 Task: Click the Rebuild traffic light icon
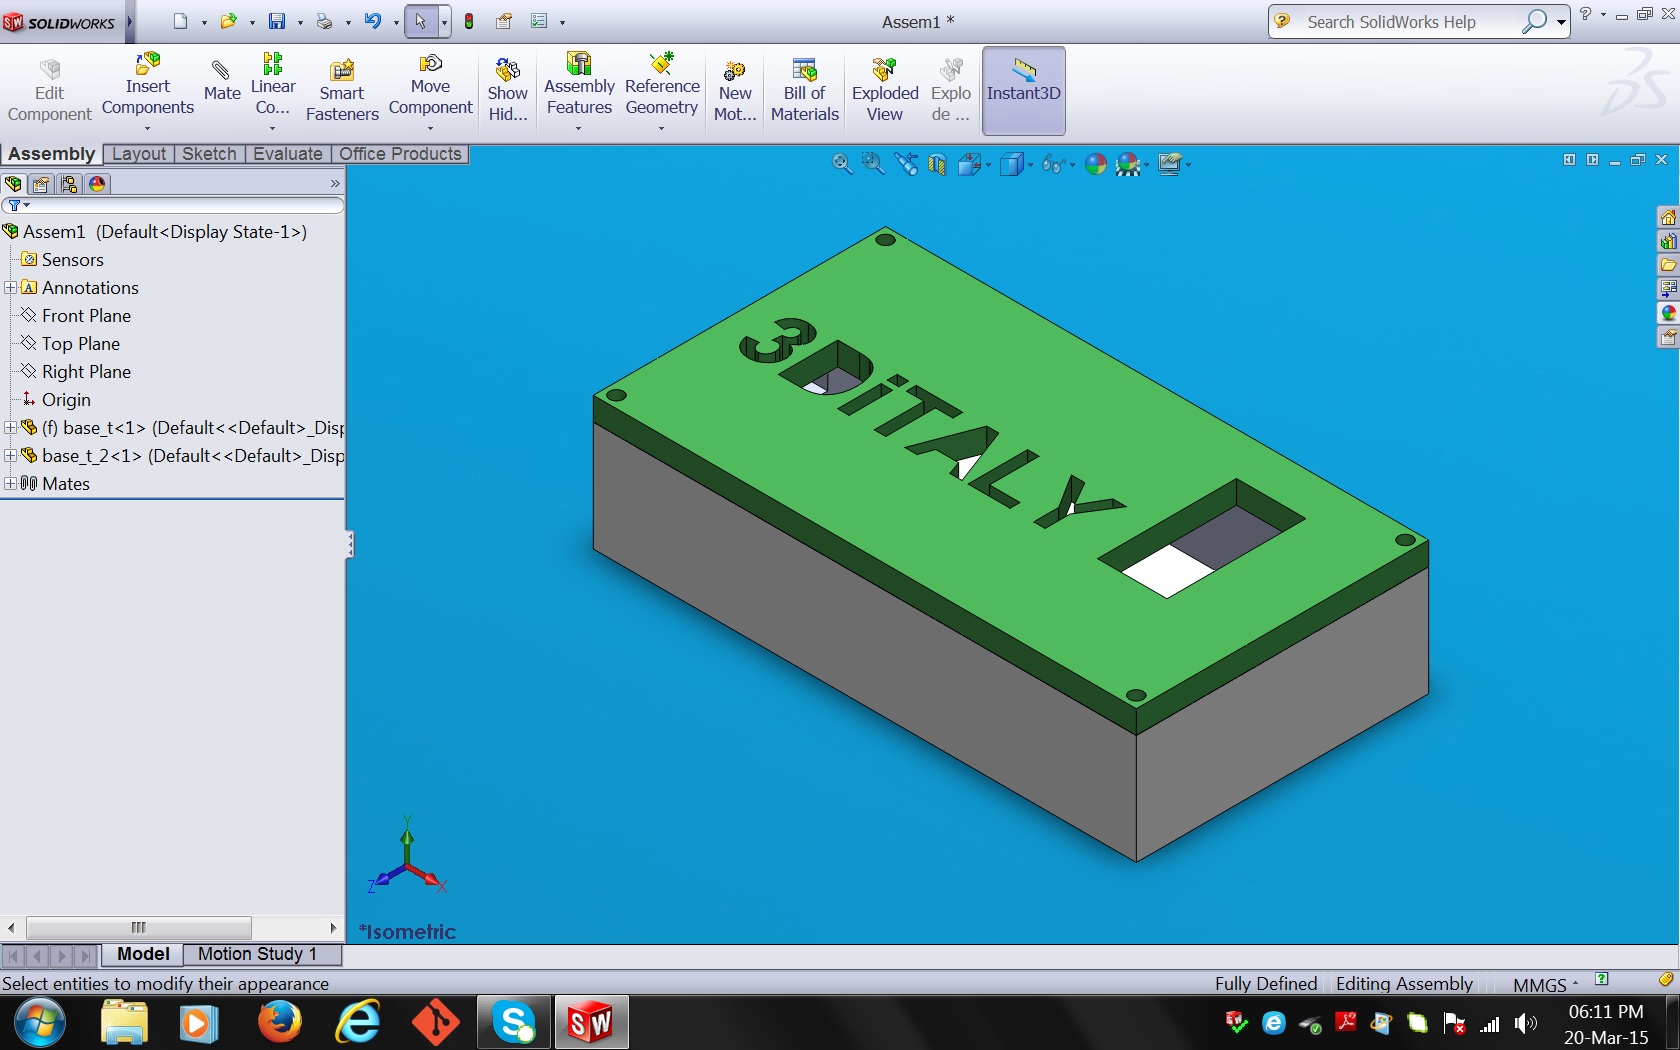469,21
